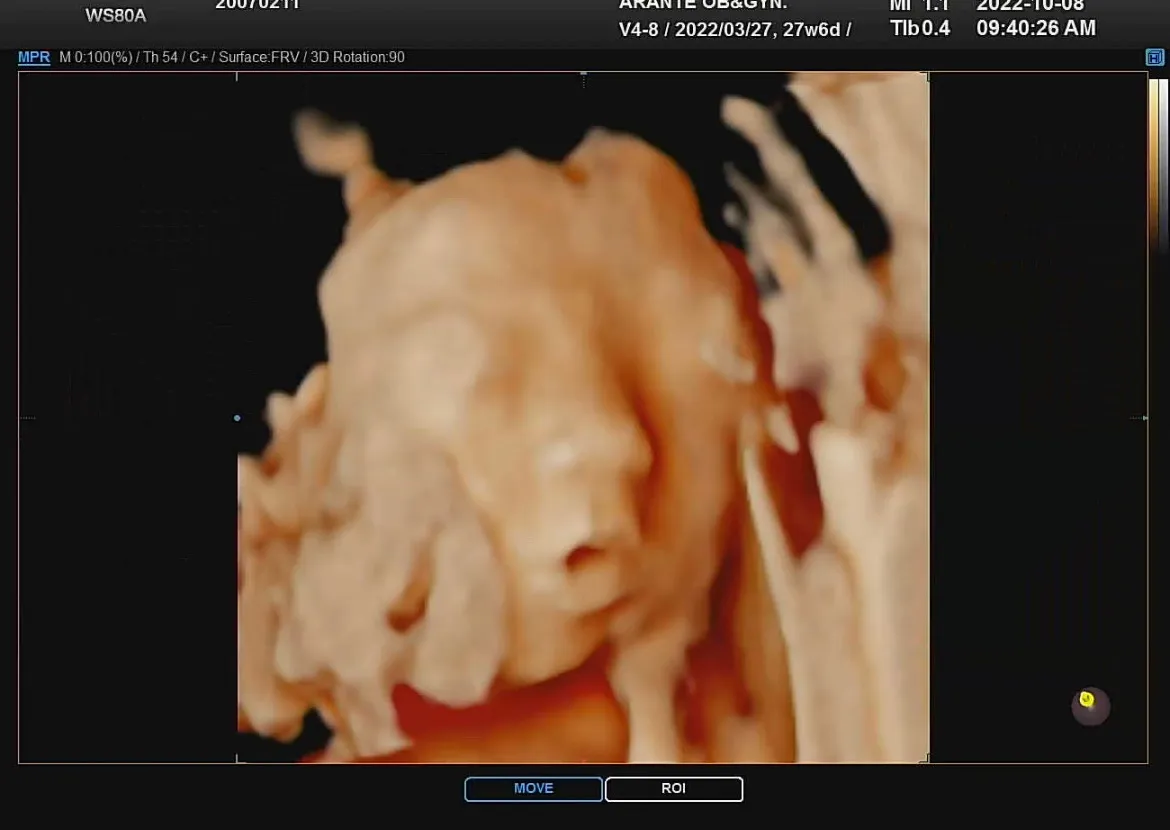Click the 3D rendered fetal face image

(x=583, y=417)
